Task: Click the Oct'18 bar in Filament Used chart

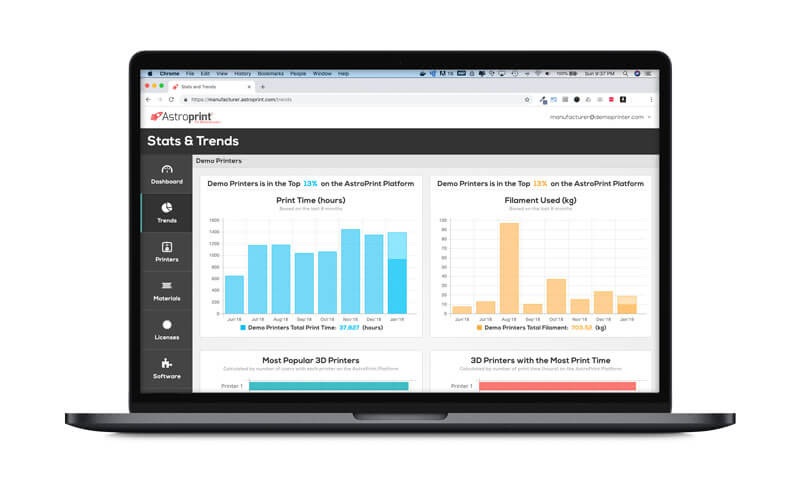Action: tap(556, 296)
